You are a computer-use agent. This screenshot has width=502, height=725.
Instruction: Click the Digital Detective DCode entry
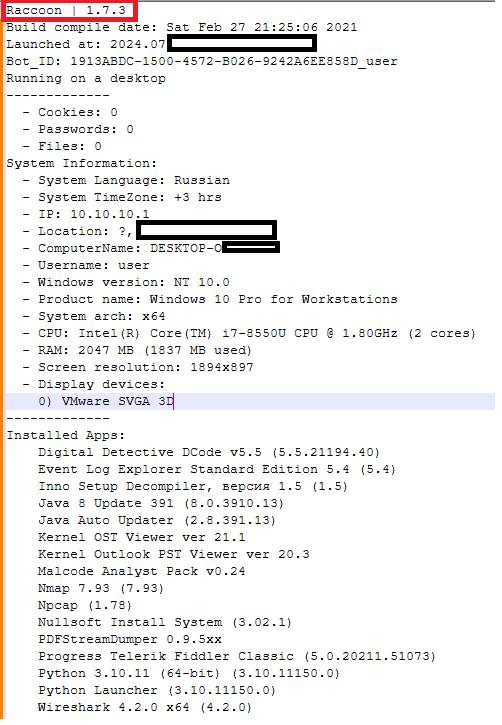point(209,453)
